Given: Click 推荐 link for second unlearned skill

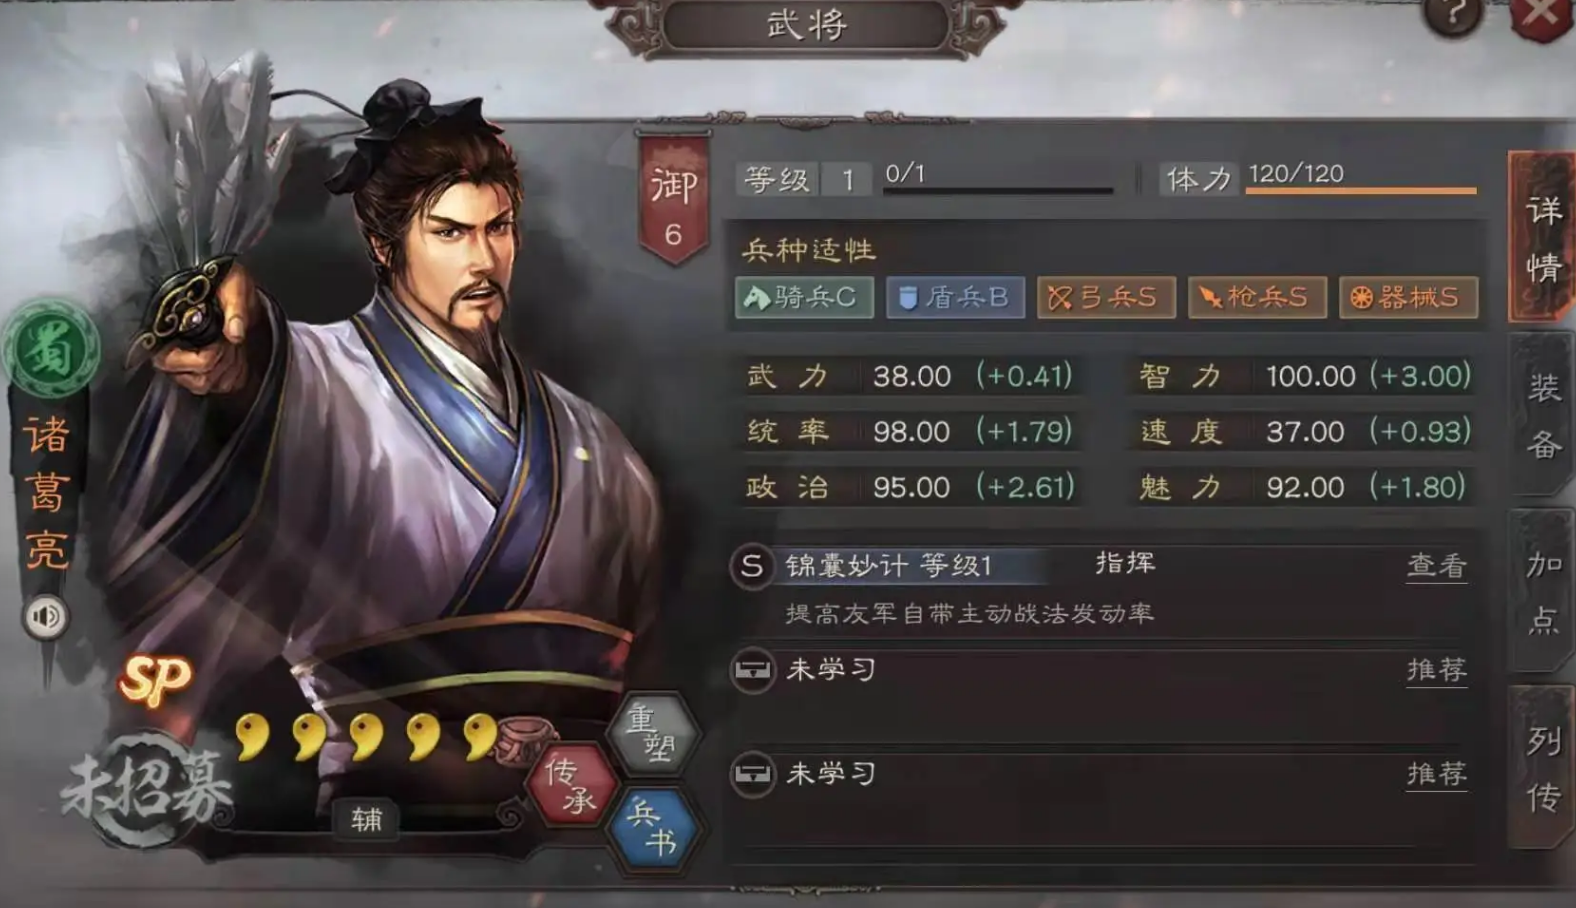Looking at the screenshot, I should point(1437,773).
